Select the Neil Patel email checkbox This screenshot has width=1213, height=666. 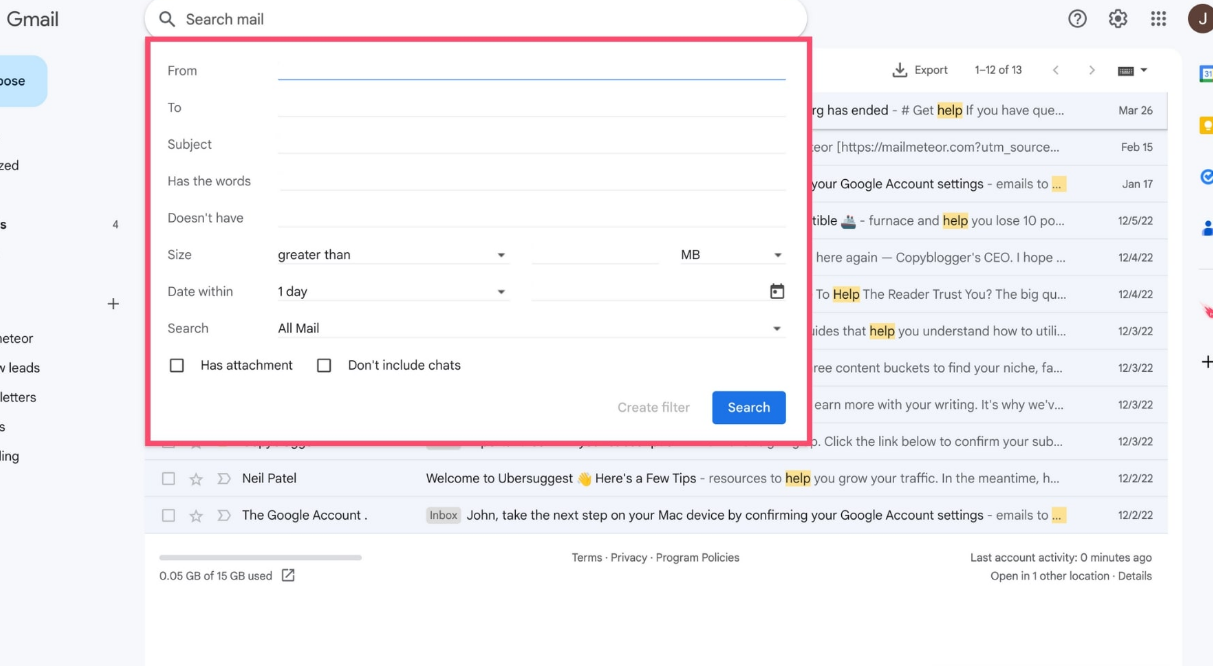(x=168, y=479)
